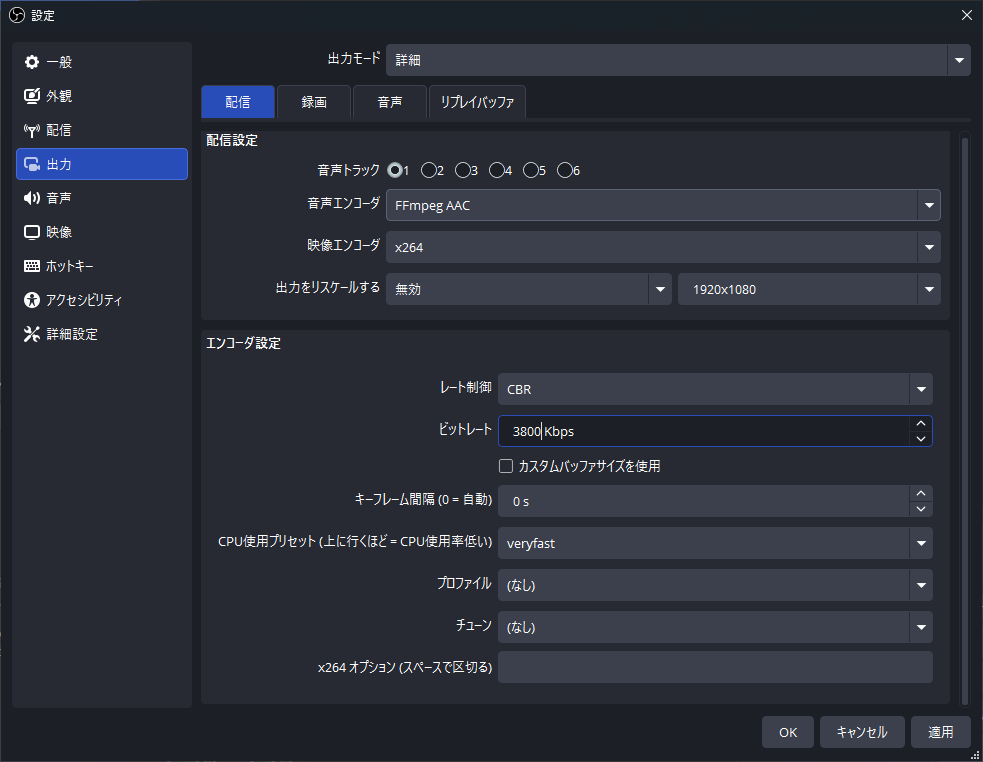Click the keyboard icon beside ホットキー
This screenshot has height=762, width=983.
(31, 266)
